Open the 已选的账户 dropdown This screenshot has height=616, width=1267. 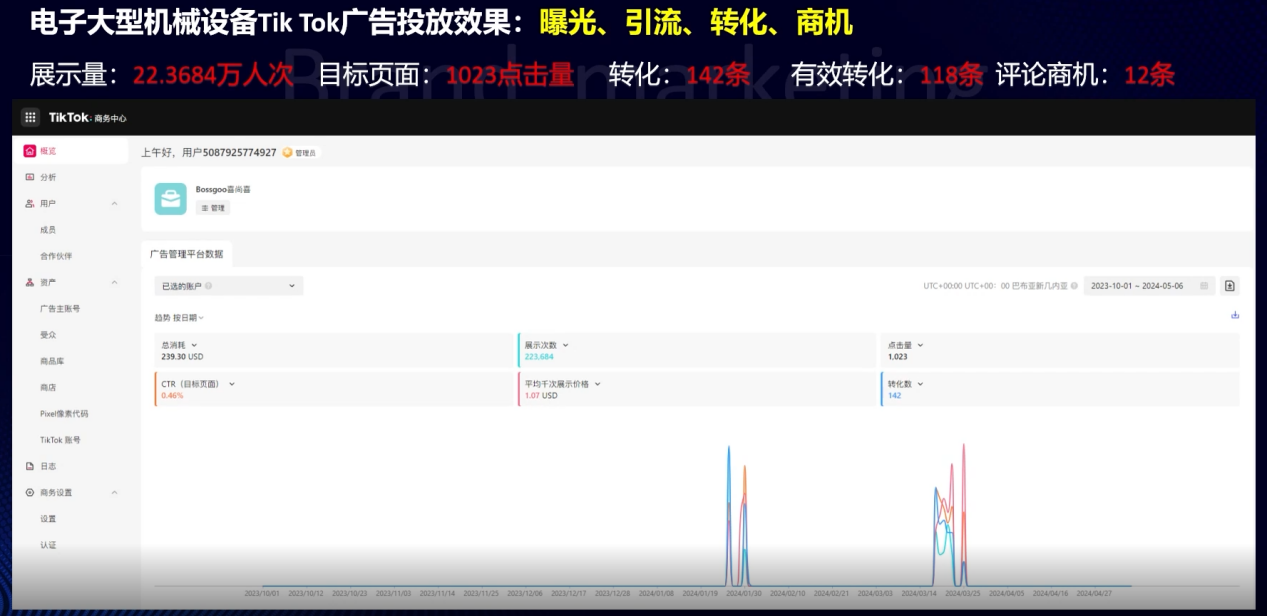(x=229, y=286)
